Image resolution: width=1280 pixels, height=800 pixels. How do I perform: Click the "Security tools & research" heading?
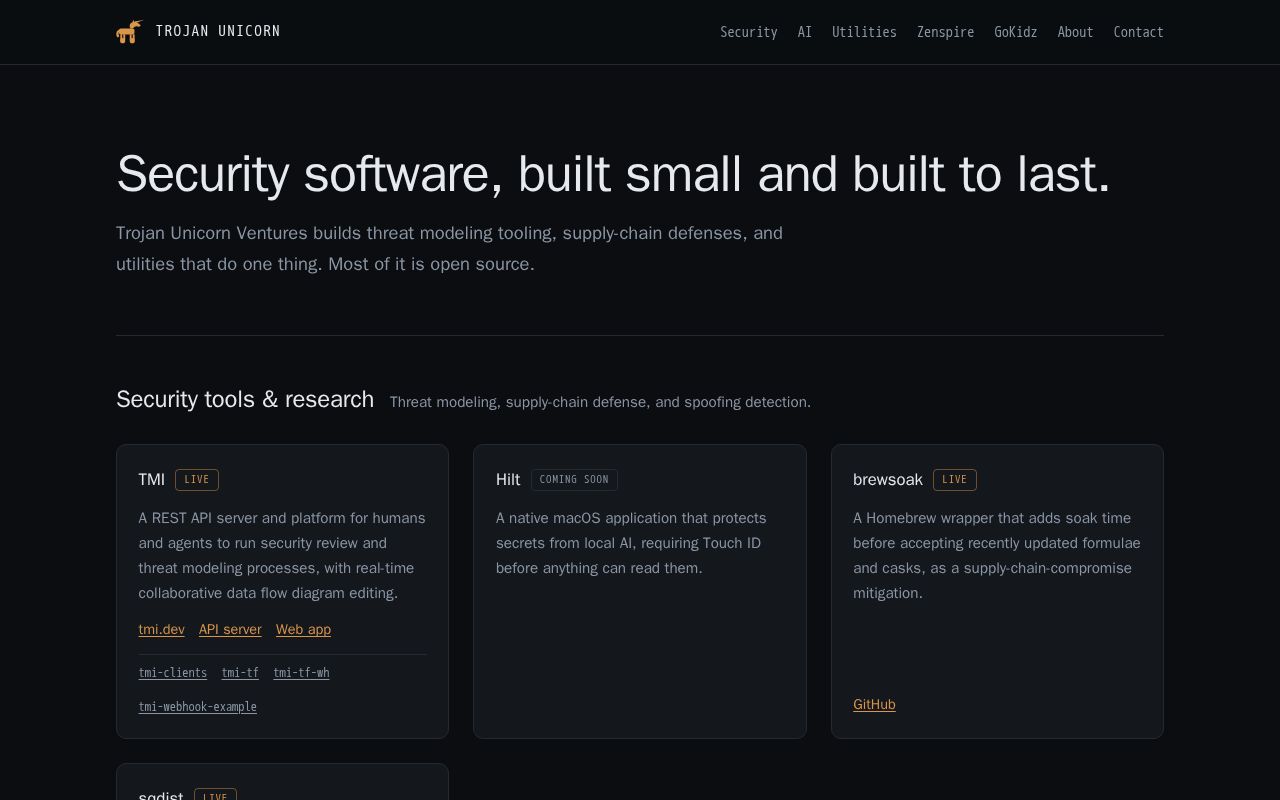coord(245,399)
